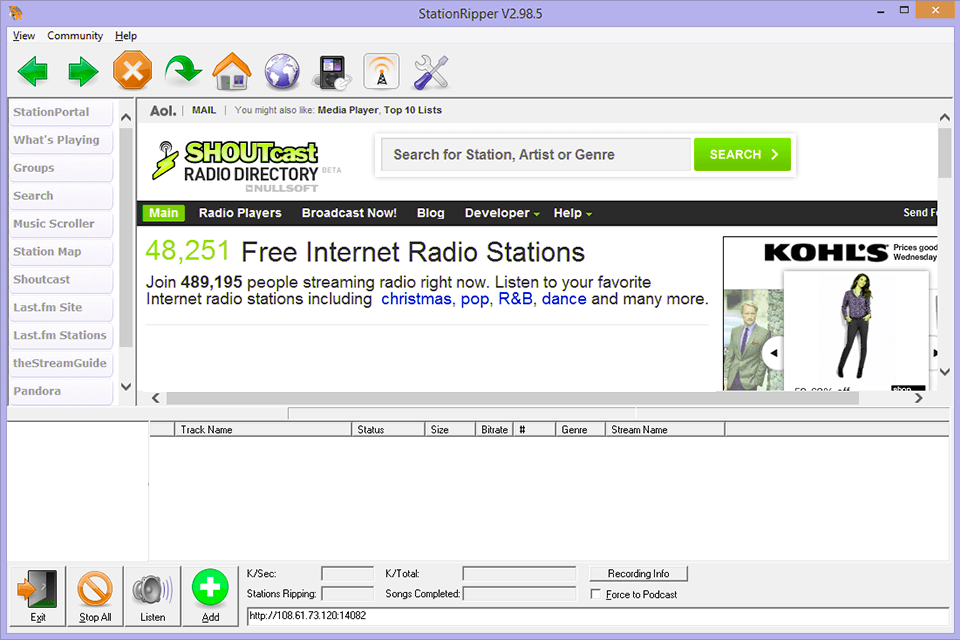
Task: Open the Broadcast Now! tab
Action: (349, 213)
